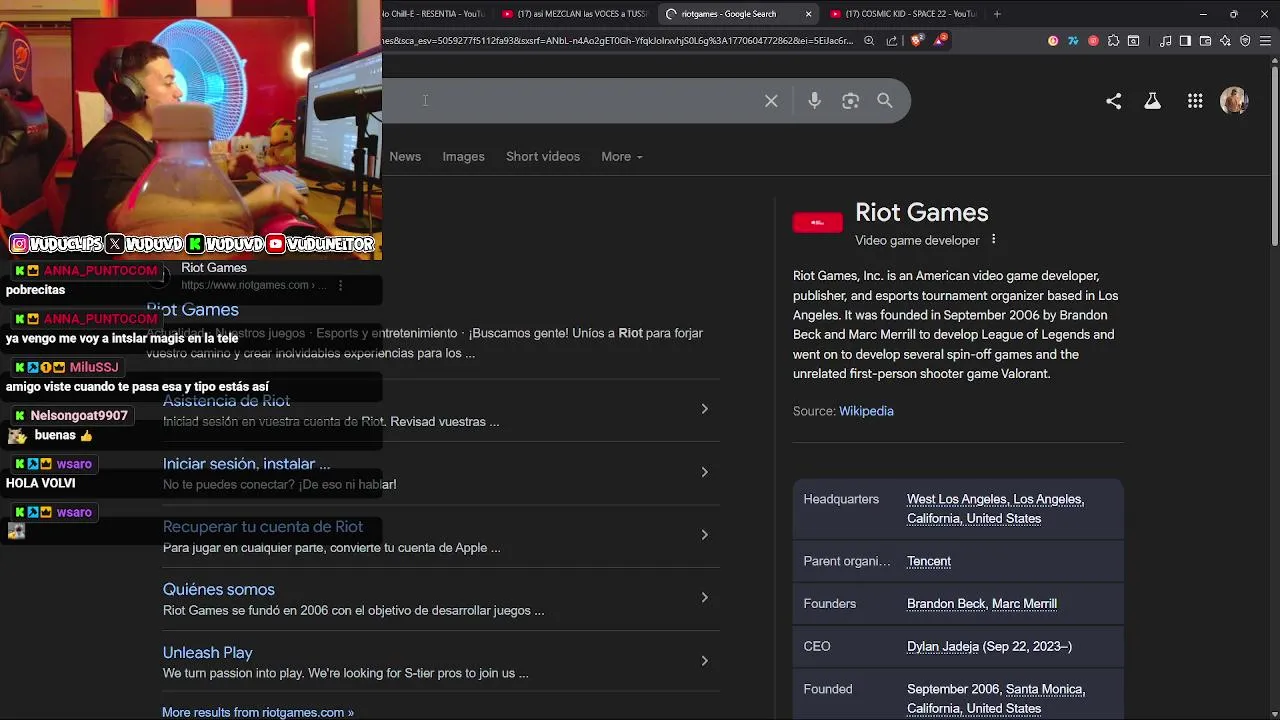The height and width of the screenshot is (720, 1280).
Task: Open the Recuperar tu cuenta de Riot link
Action: coord(263,527)
